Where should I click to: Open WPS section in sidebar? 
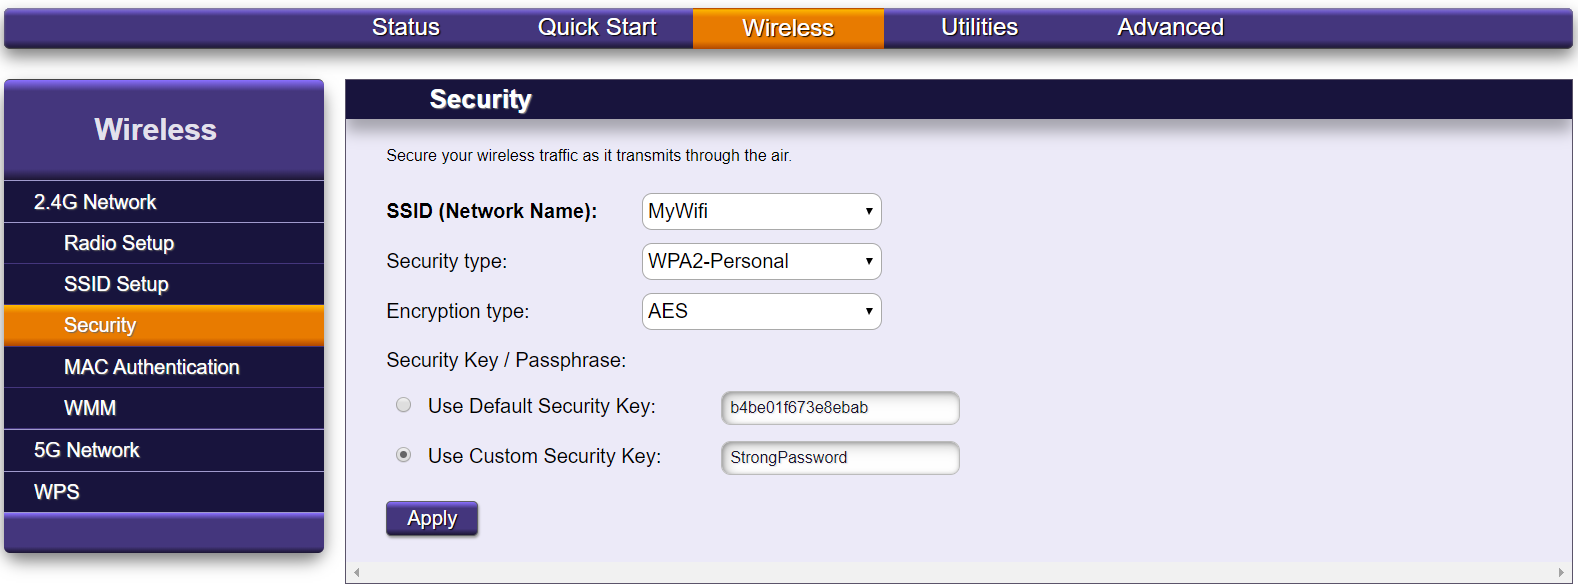[57, 492]
